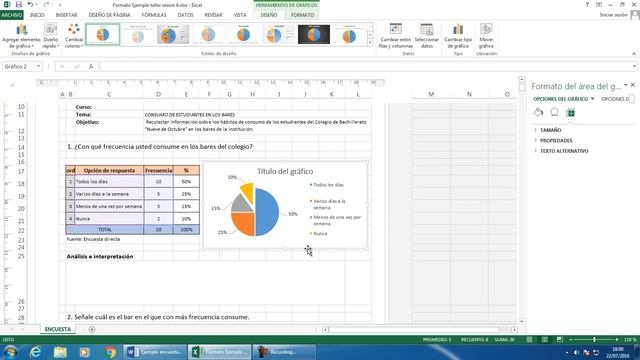Click yellow exploded 10% pie slice
This screenshot has width=640, height=360.
point(248,192)
